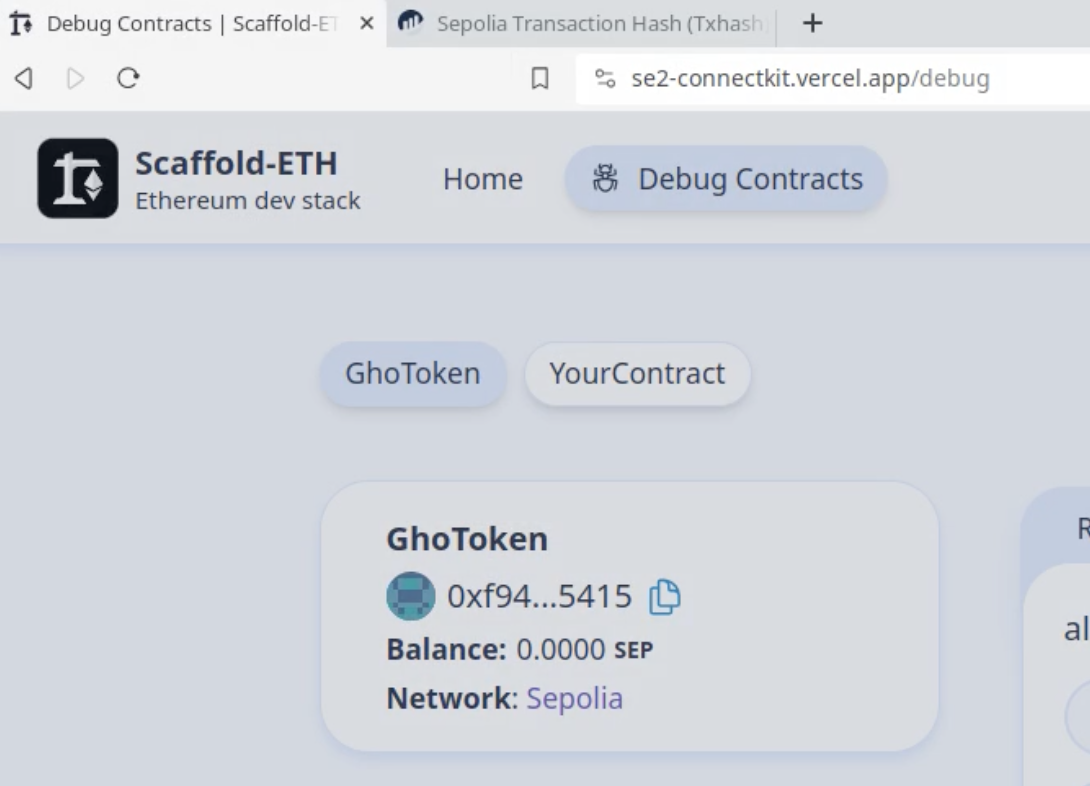Select the YourContract contract tab
This screenshot has height=786, width=1090.
point(637,374)
